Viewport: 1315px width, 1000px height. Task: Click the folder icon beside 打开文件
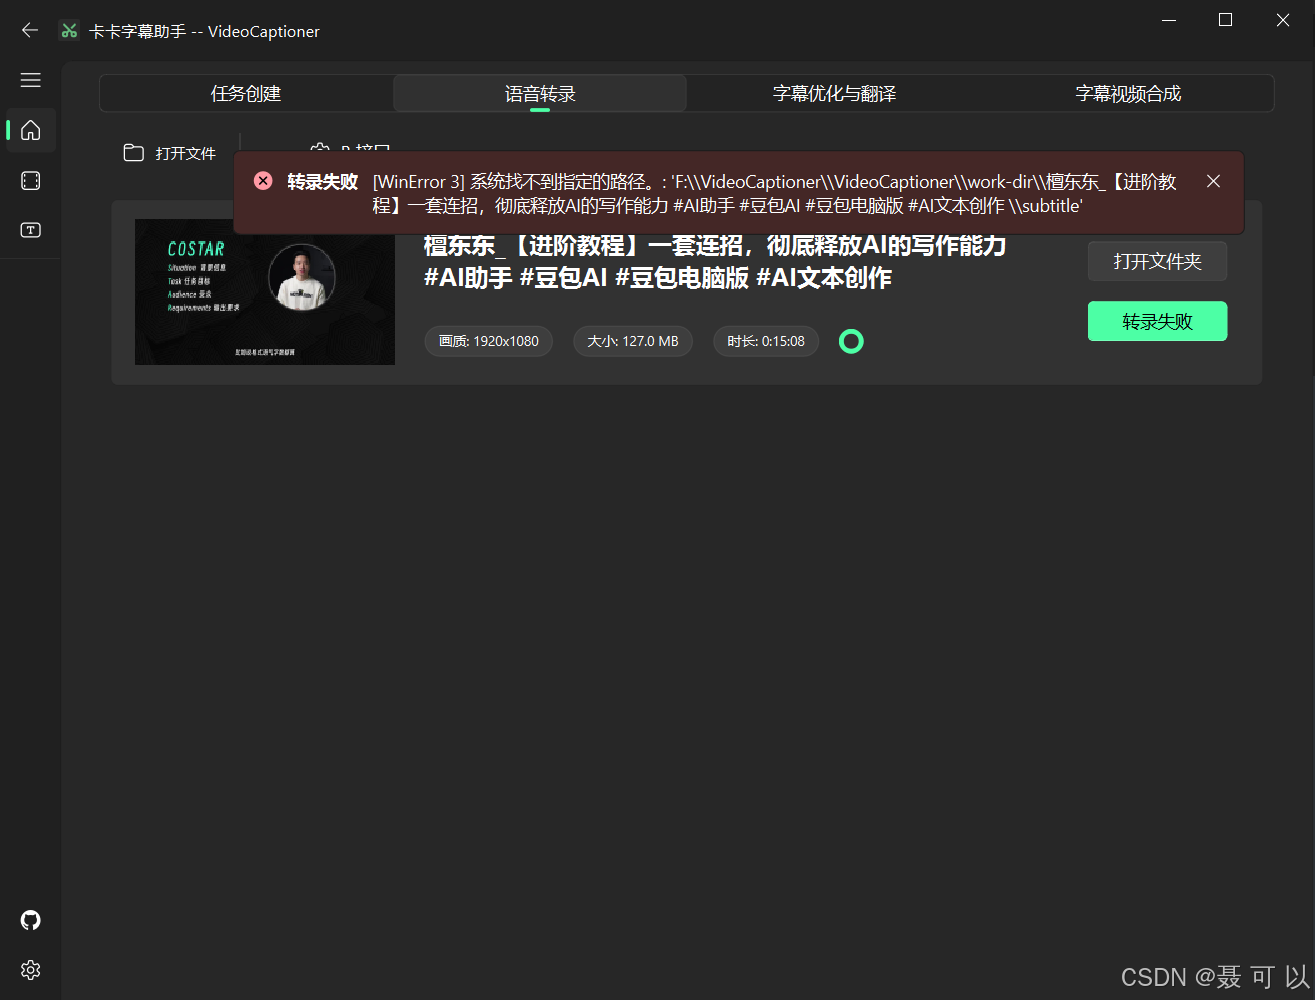point(134,153)
